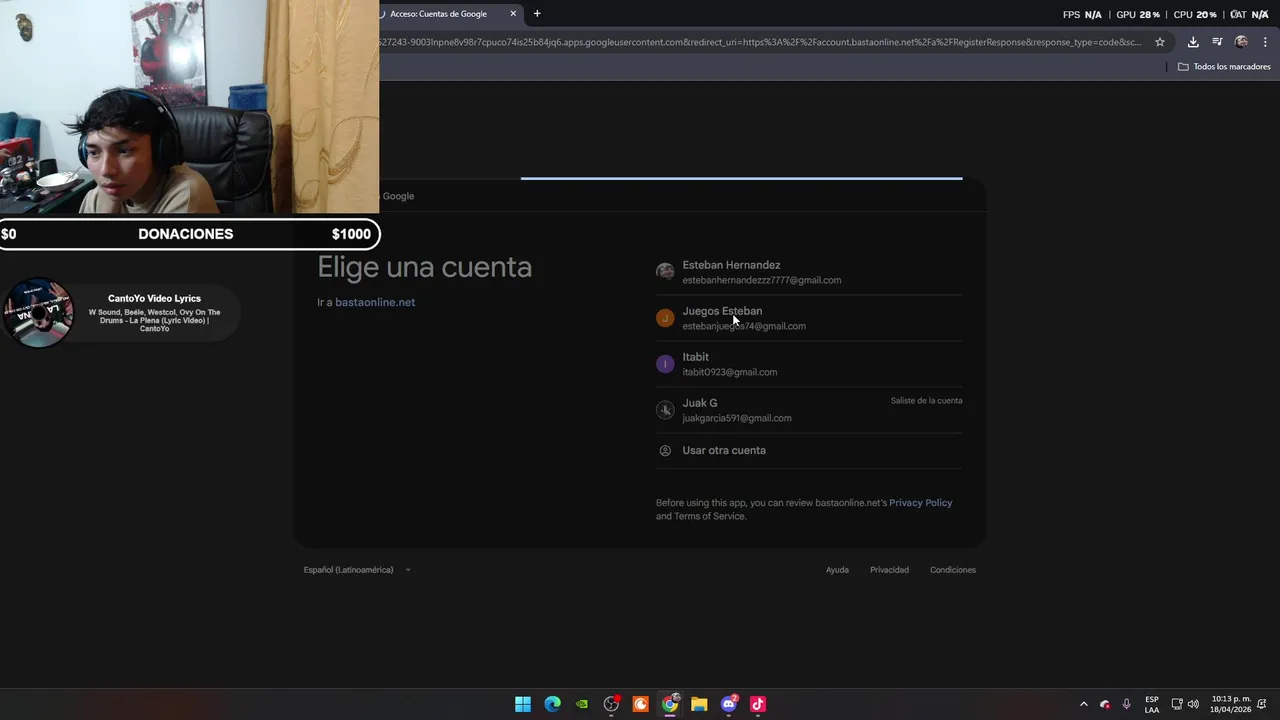The width and height of the screenshot is (1280, 720).
Task: Click the microphone tray icon
Action: [x=1127, y=704]
